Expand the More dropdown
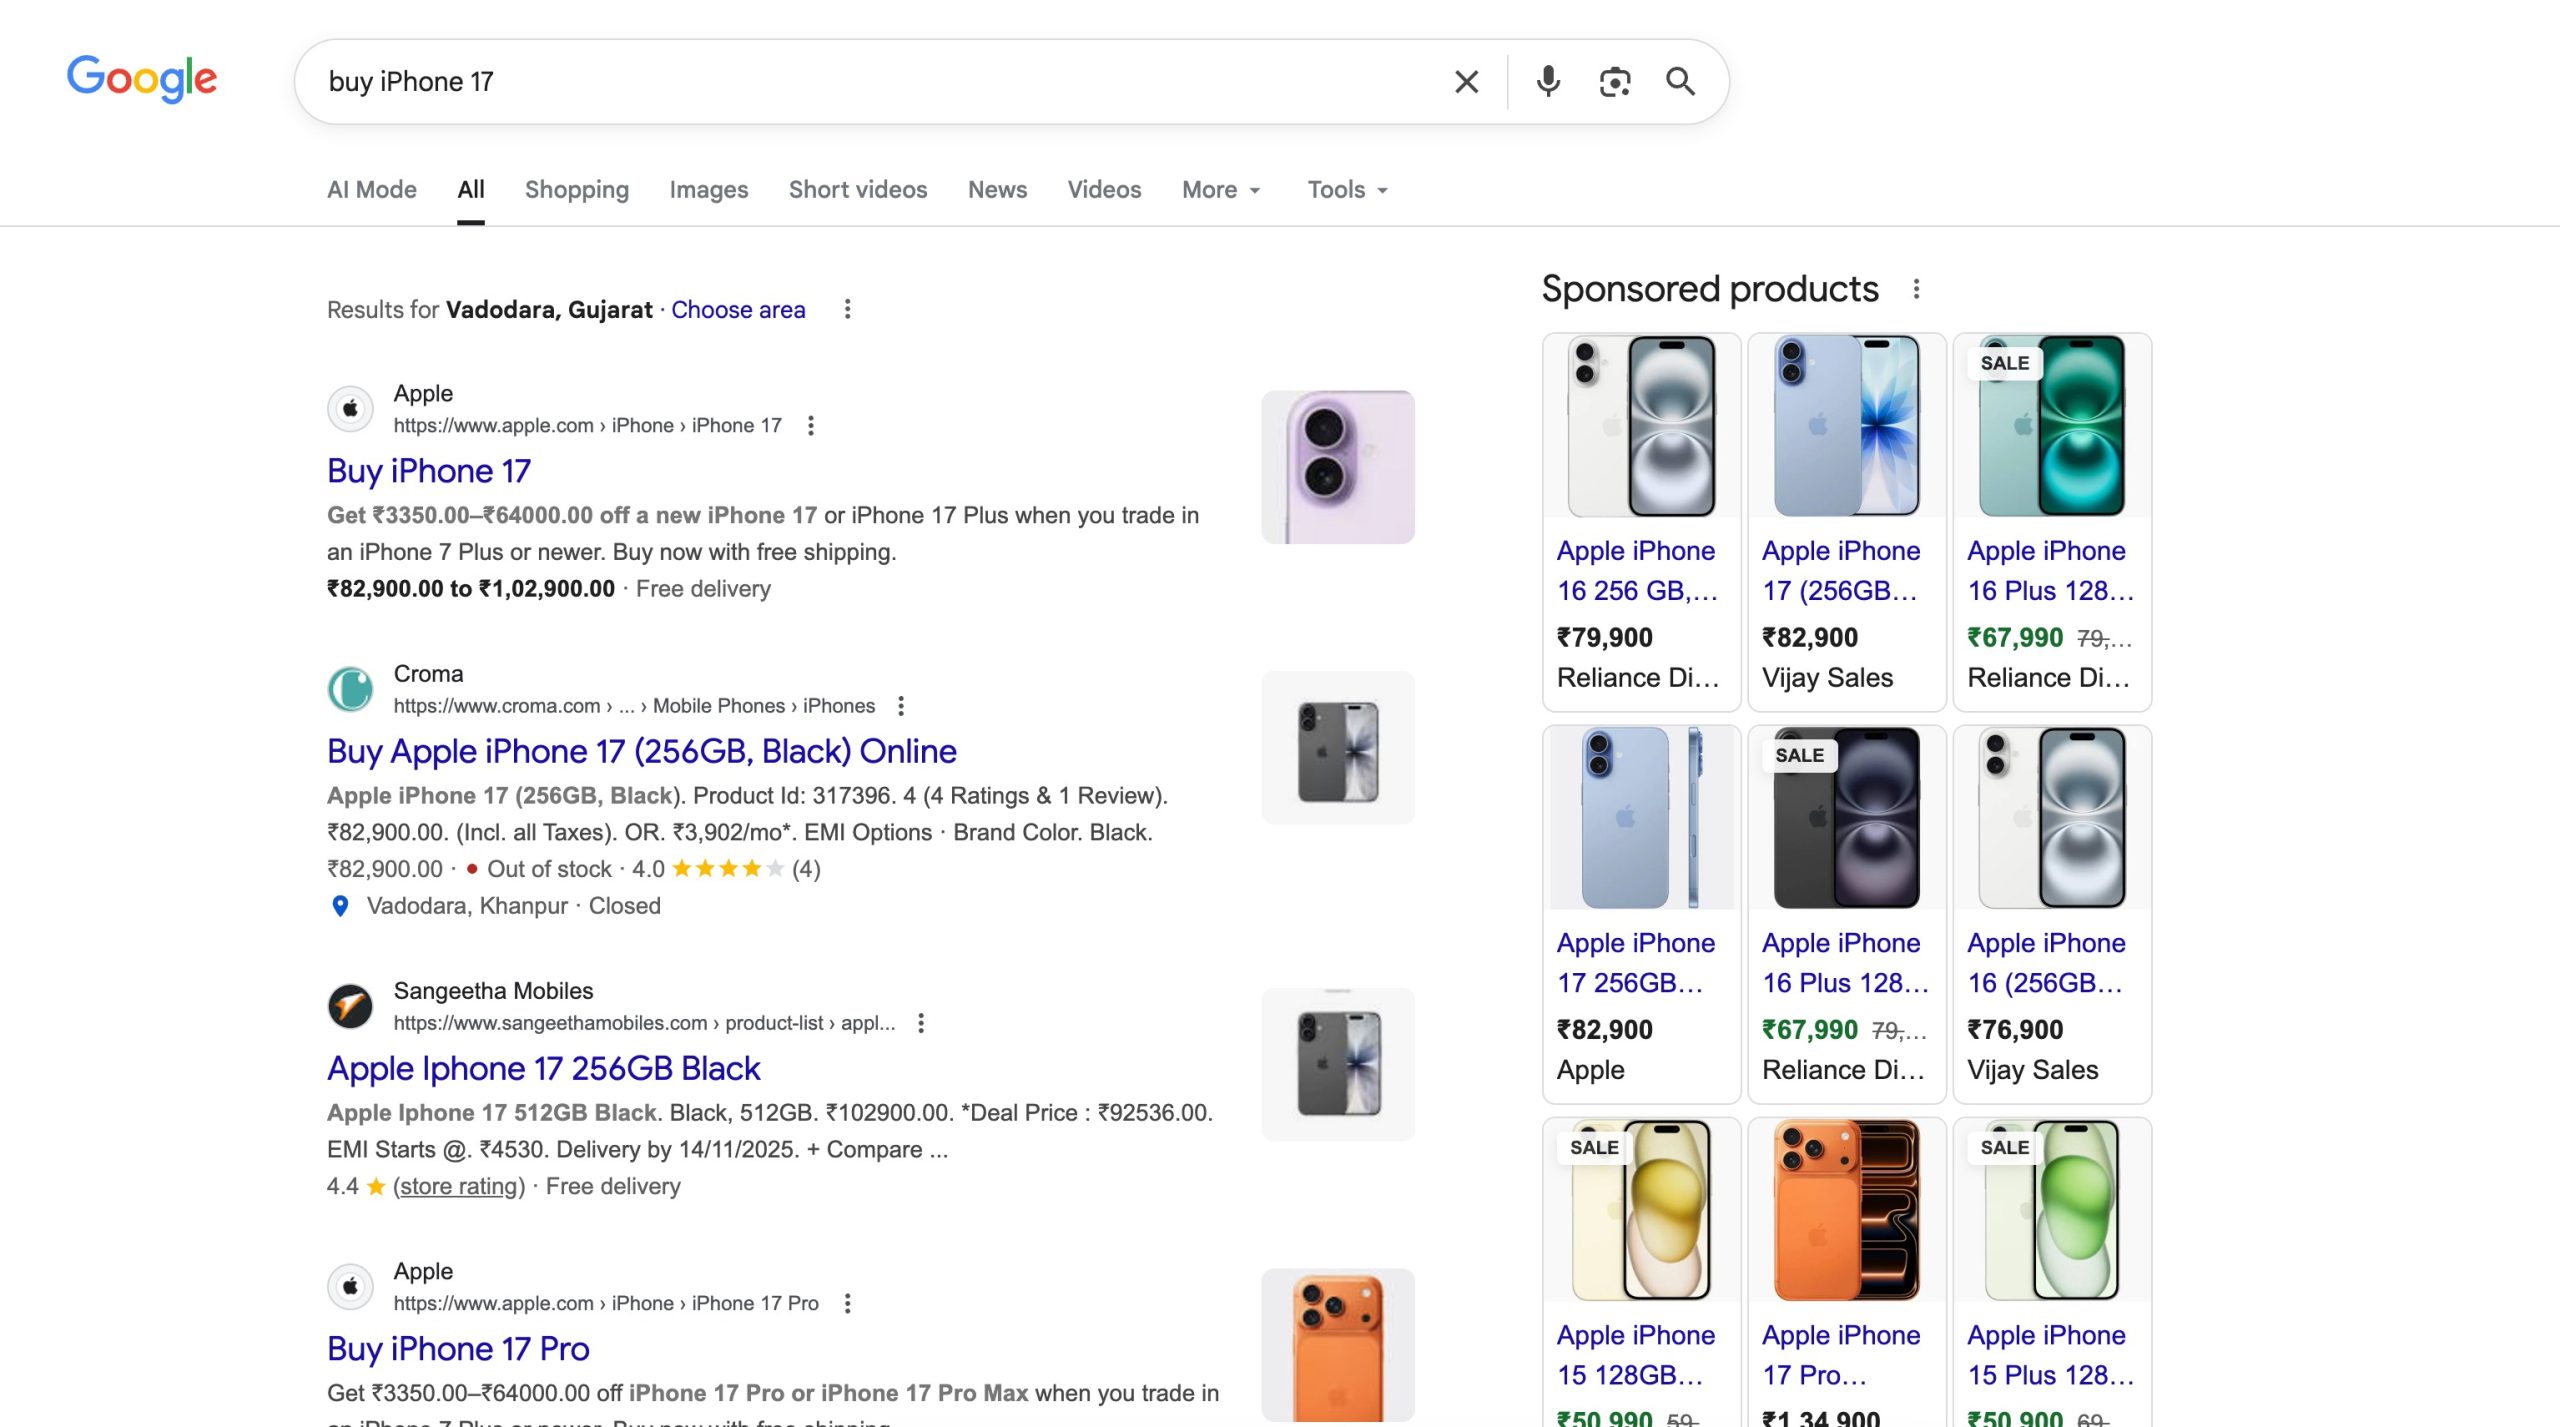Image resolution: width=2560 pixels, height=1427 pixels. coord(1220,190)
